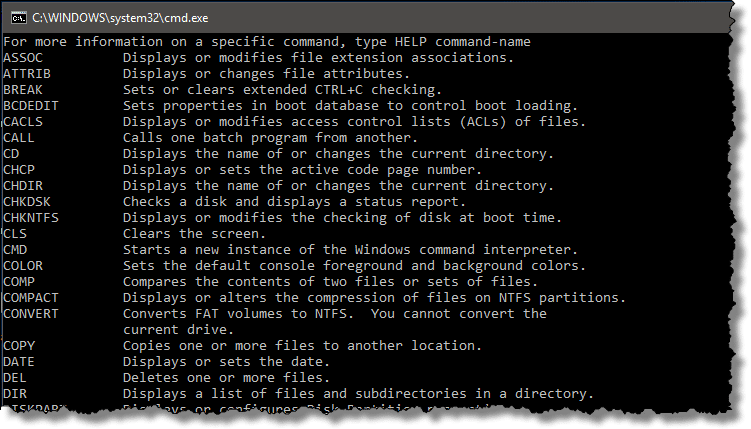Select the DIR command entry
Viewport: 751px width, 429px height.
point(298,394)
